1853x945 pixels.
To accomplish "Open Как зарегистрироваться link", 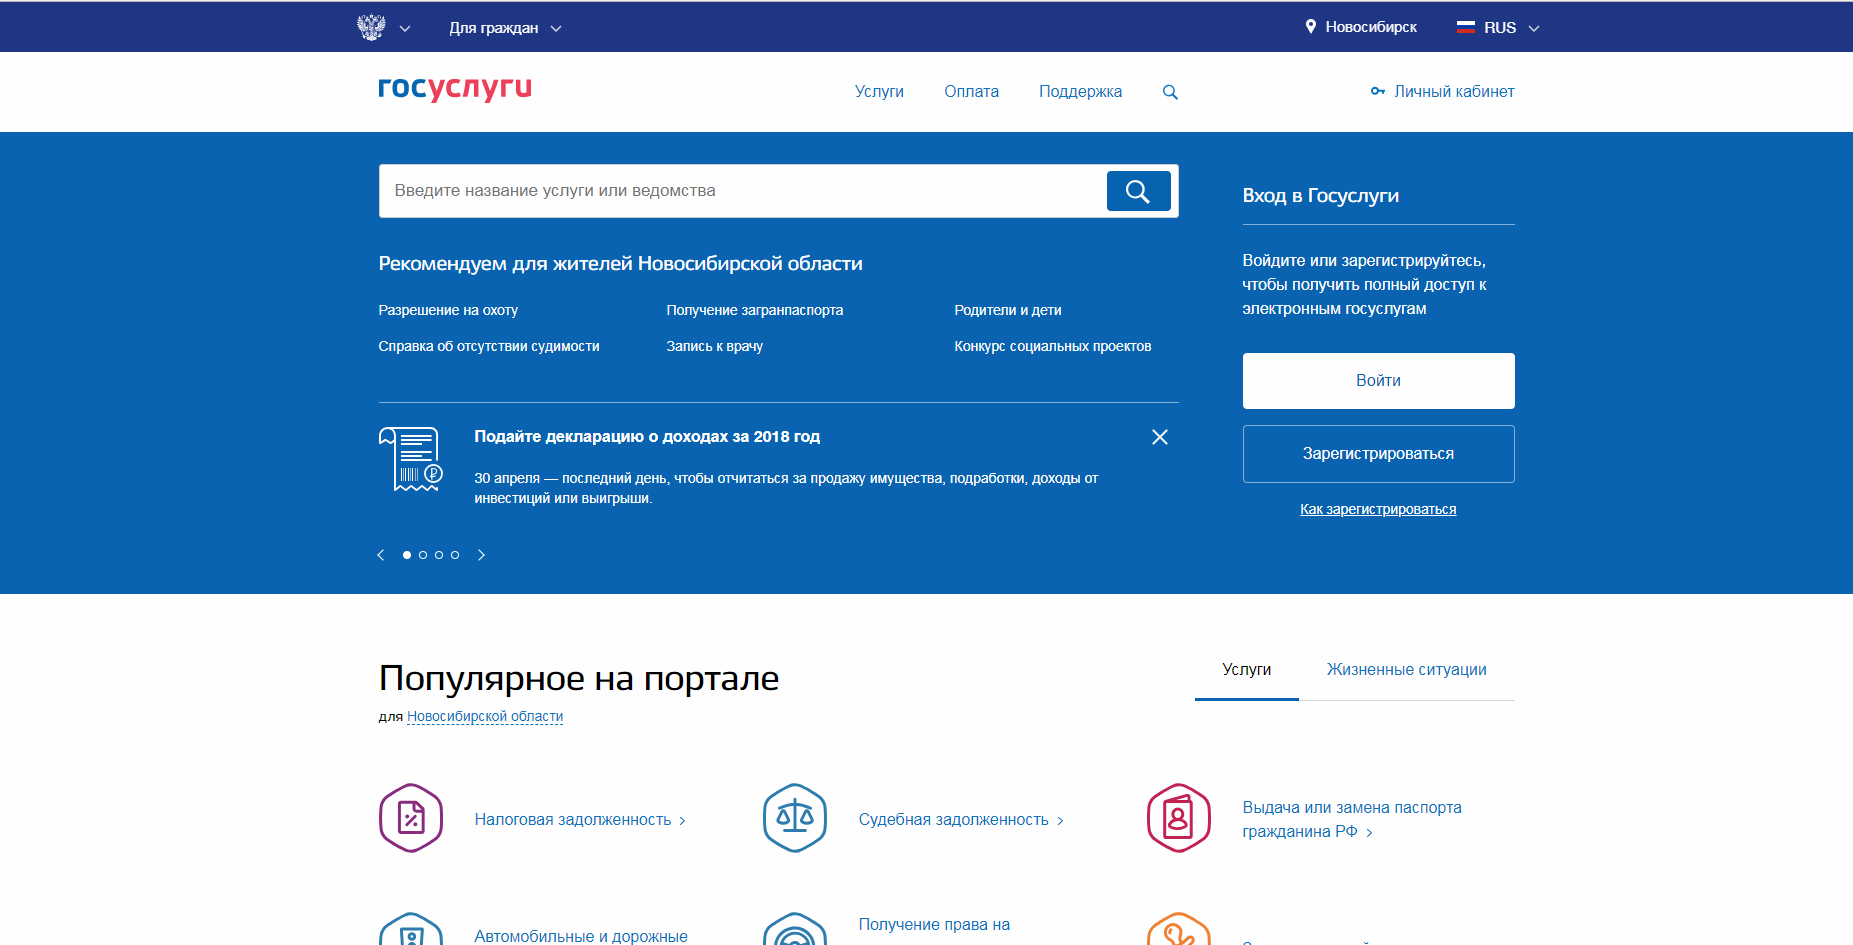I will click(1378, 509).
